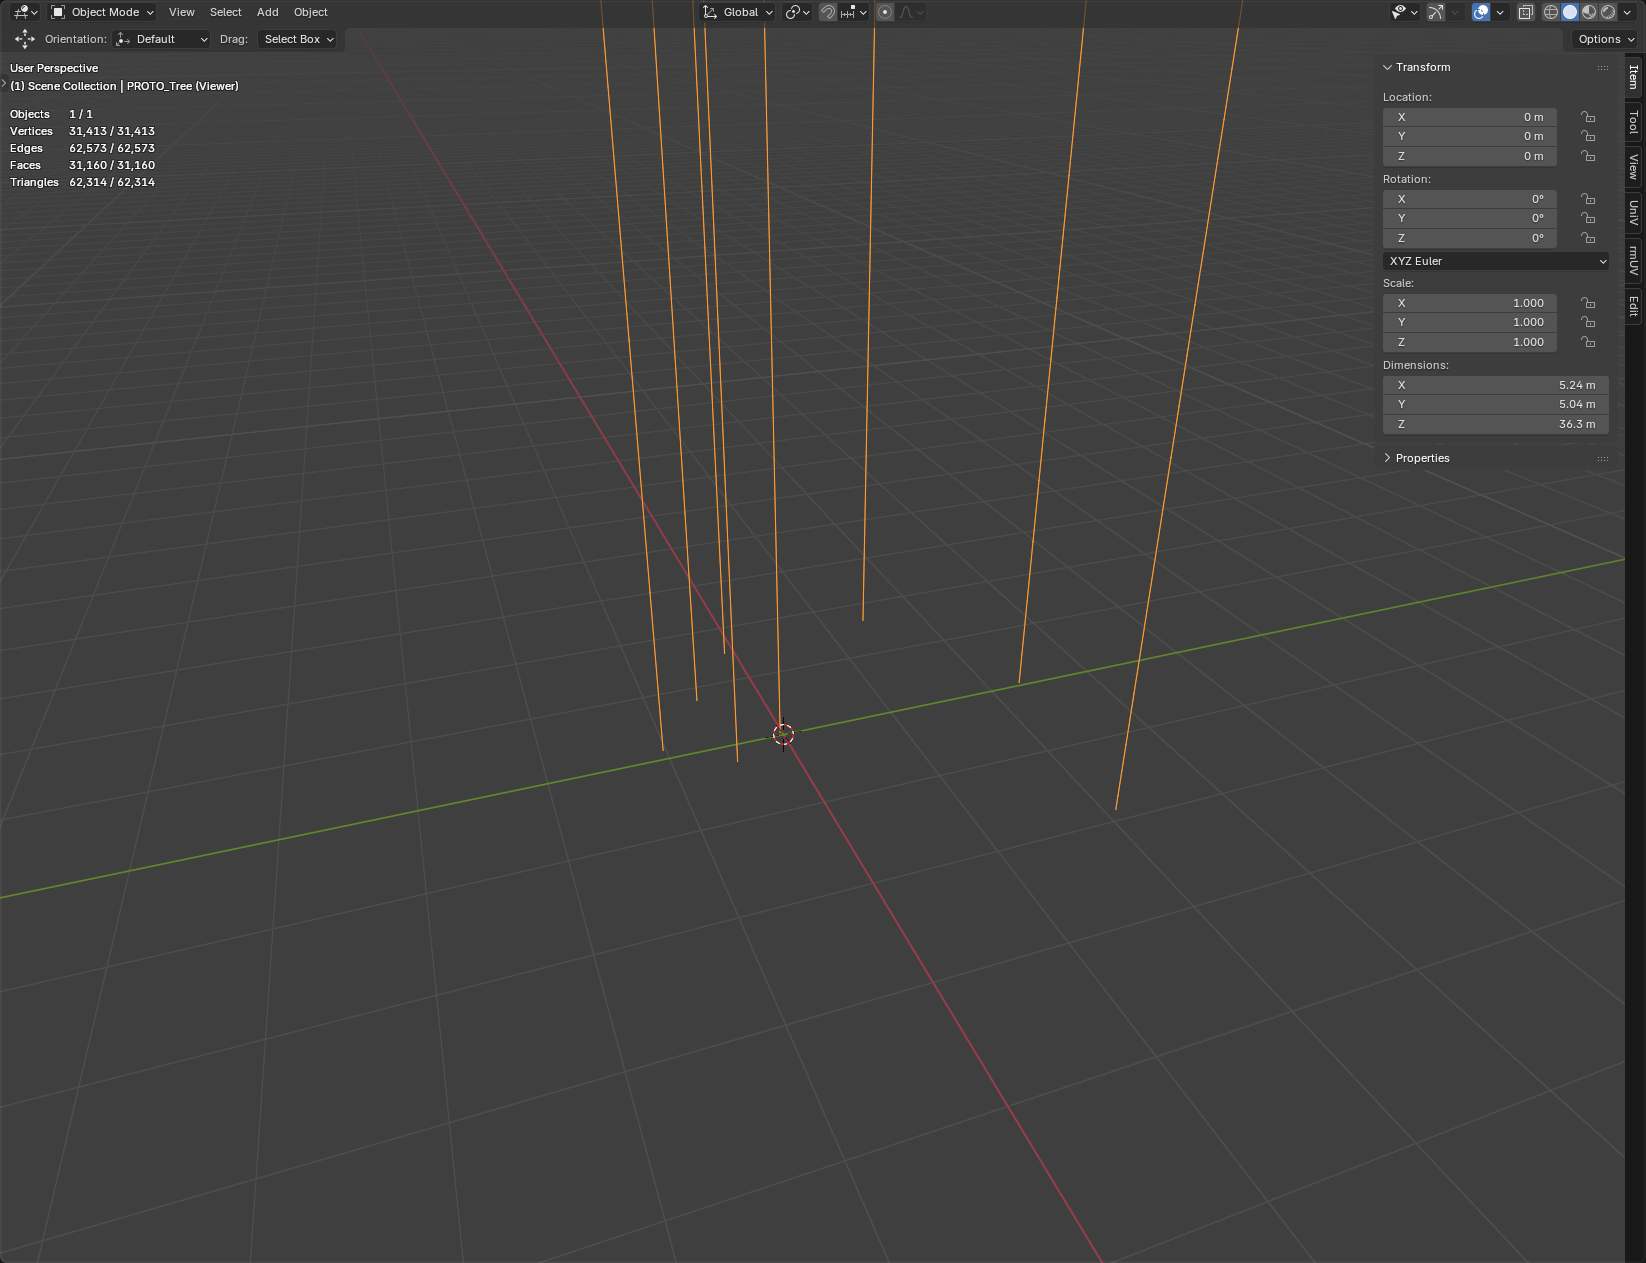The image size is (1646, 1263).
Task: Click the Dimensions Z value field
Action: (1495, 424)
